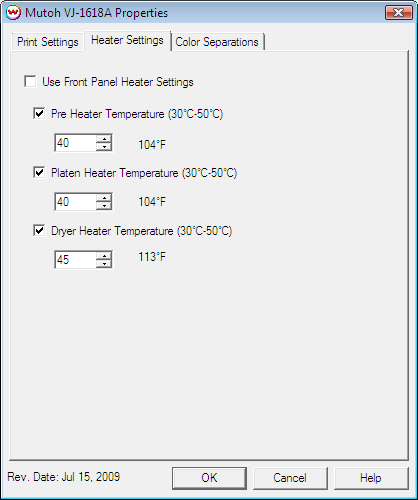This screenshot has height=500, width=418.
Task: Increase Pre Heater temperature with up arrow
Action: (x=104, y=139)
